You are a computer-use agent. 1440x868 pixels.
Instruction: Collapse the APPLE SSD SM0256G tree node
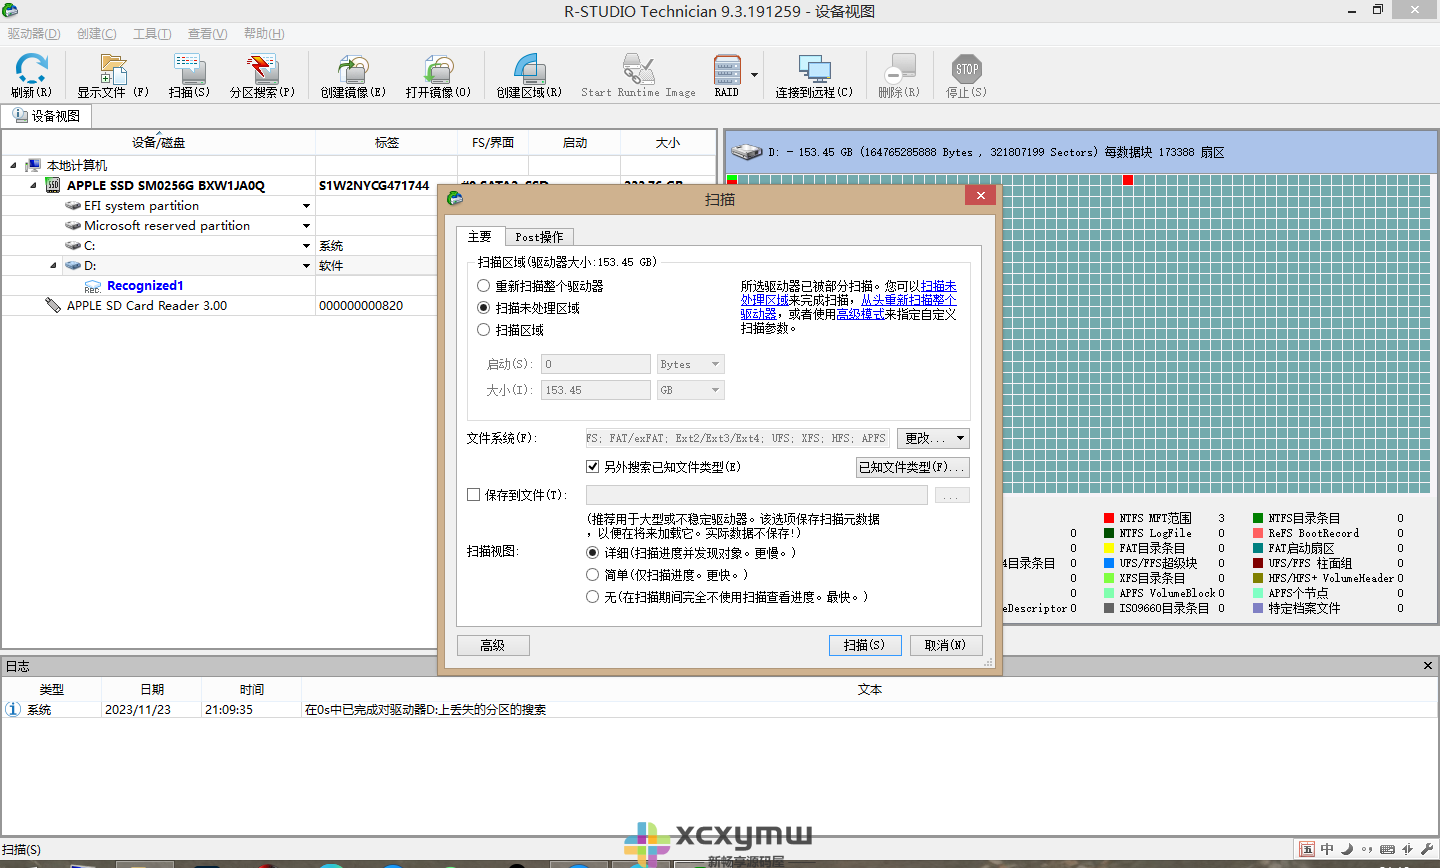[x=33, y=185]
